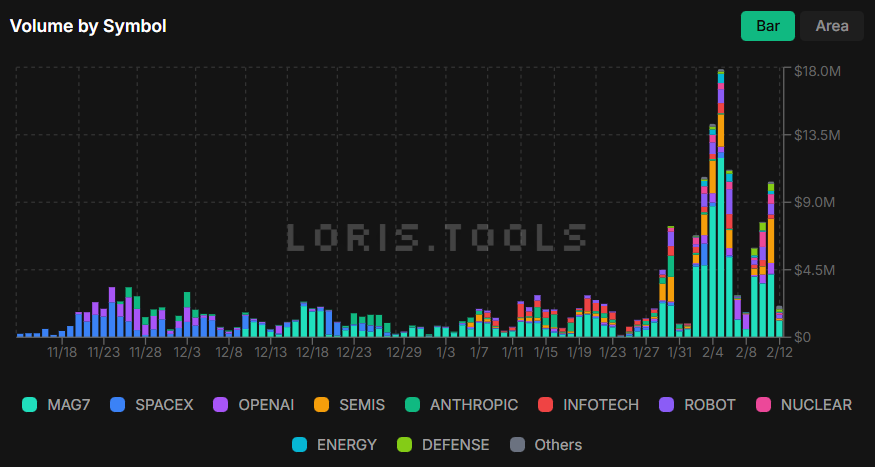Click the 11/23 date label
Viewport: 875px width, 467px height.
[x=104, y=352]
